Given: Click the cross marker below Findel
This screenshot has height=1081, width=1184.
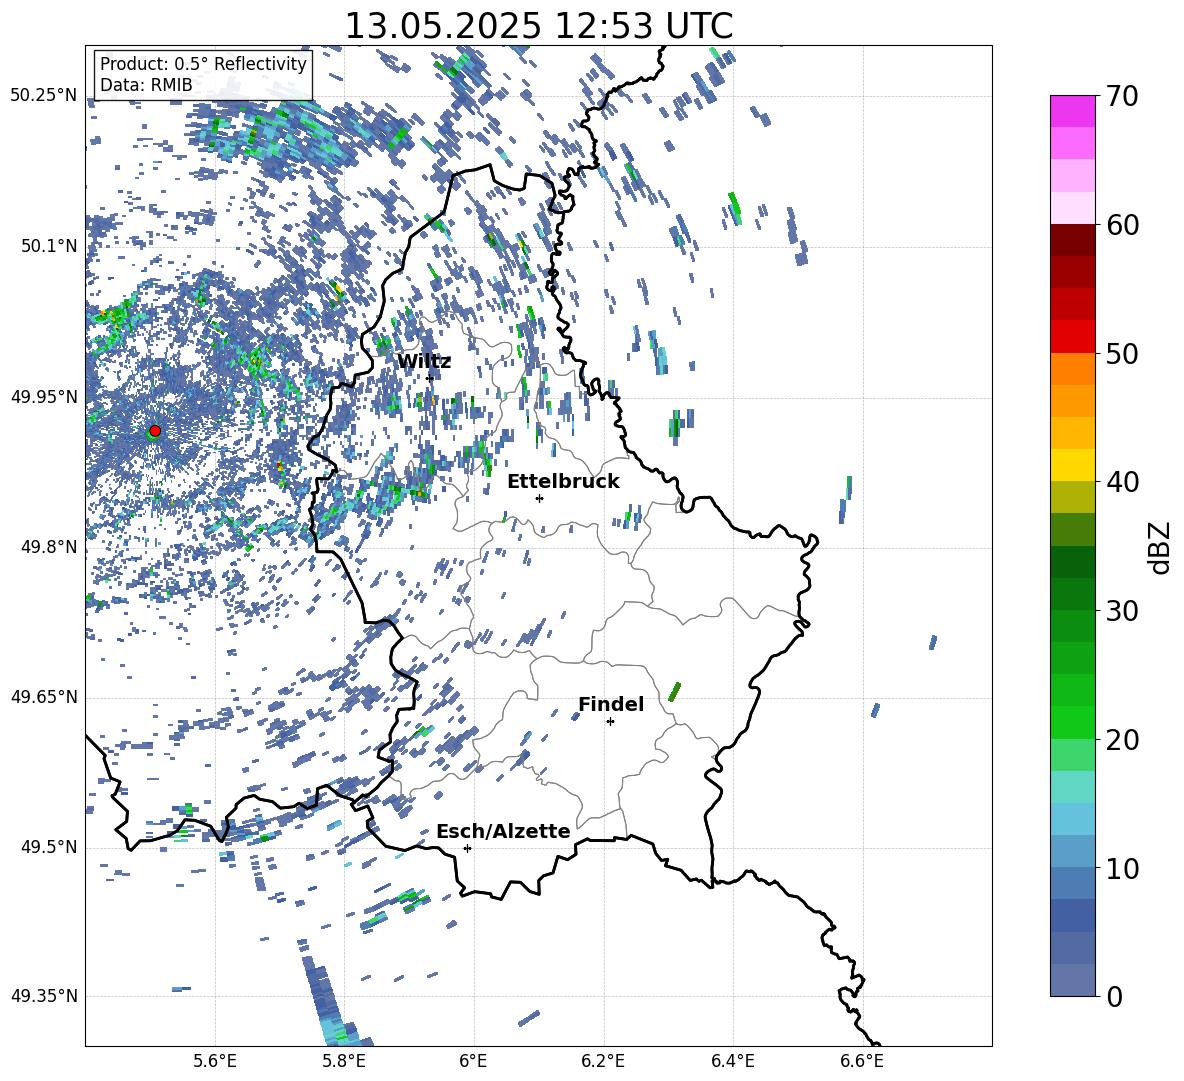Looking at the screenshot, I should [610, 722].
